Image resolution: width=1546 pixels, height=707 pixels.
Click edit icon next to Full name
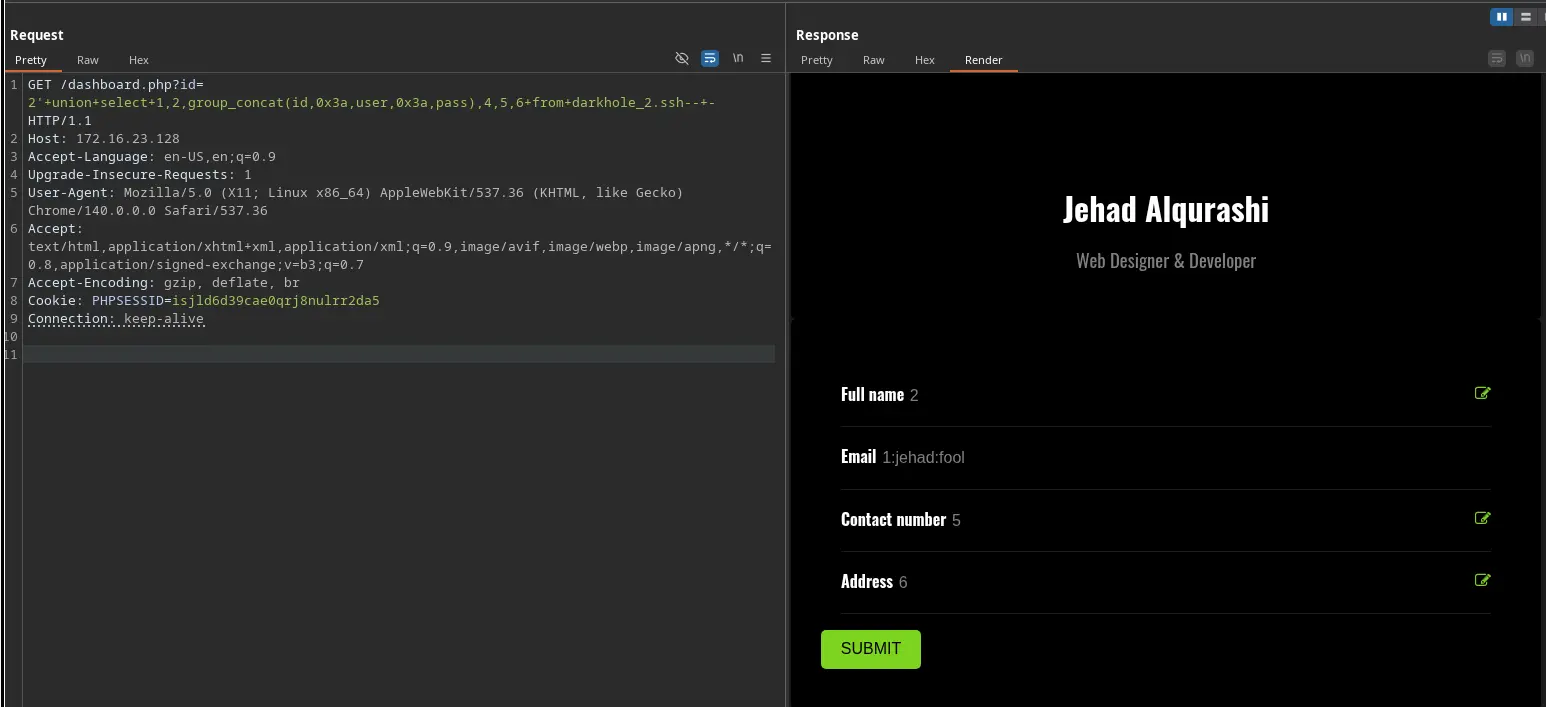click(x=1482, y=393)
